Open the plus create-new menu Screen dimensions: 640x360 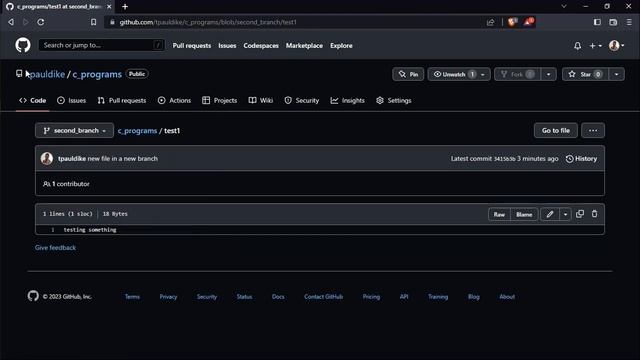(596, 46)
